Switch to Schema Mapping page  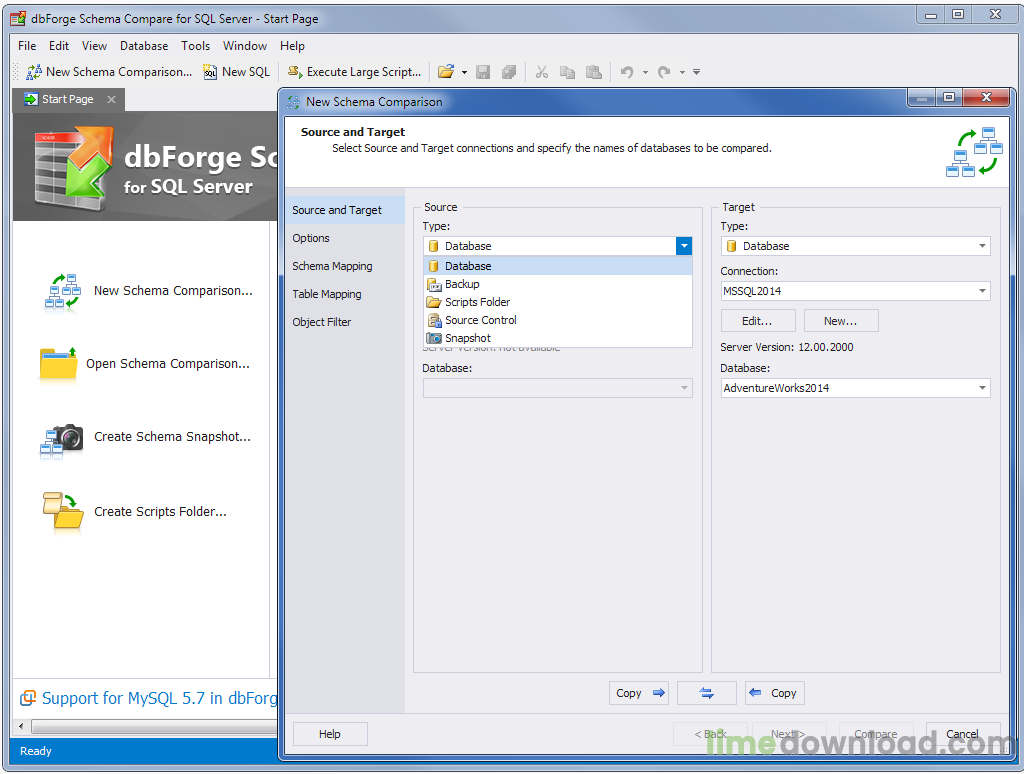click(332, 266)
